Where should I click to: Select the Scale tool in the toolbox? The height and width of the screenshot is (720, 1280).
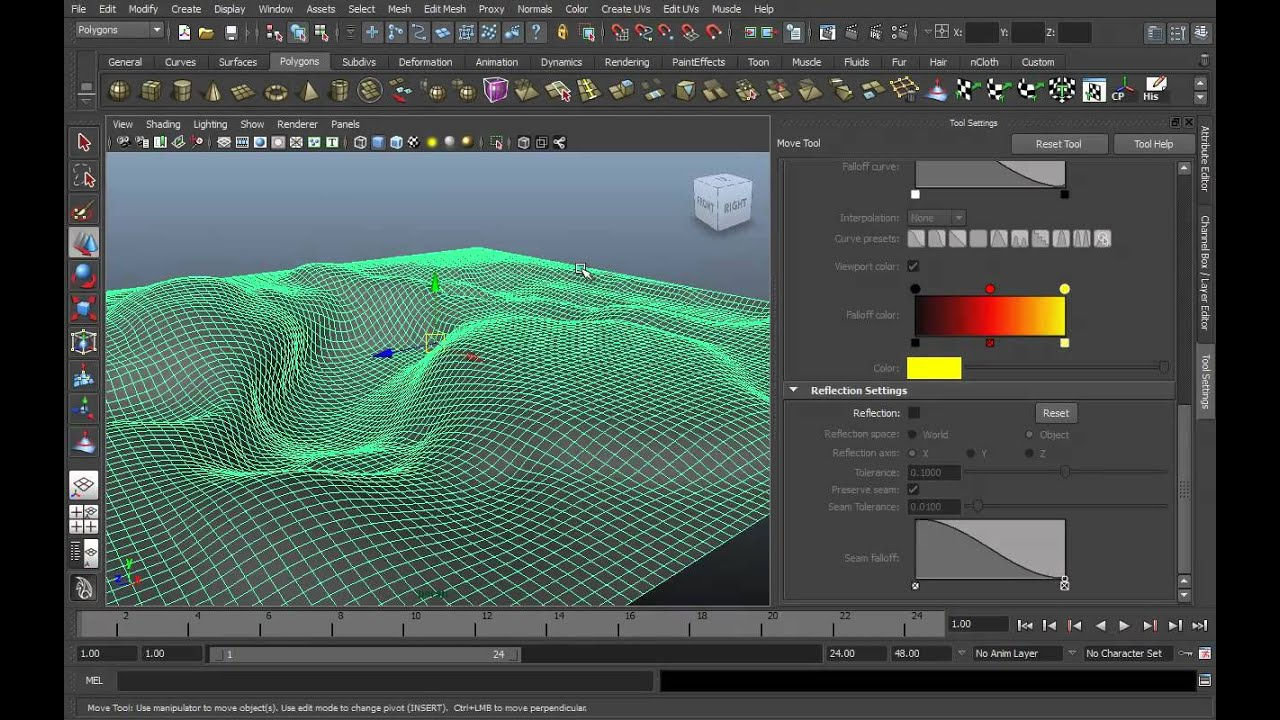pyautogui.click(x=83, y=309)
